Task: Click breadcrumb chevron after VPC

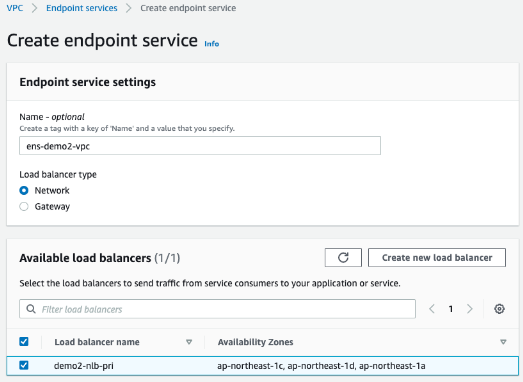Action: click(35, 8)
